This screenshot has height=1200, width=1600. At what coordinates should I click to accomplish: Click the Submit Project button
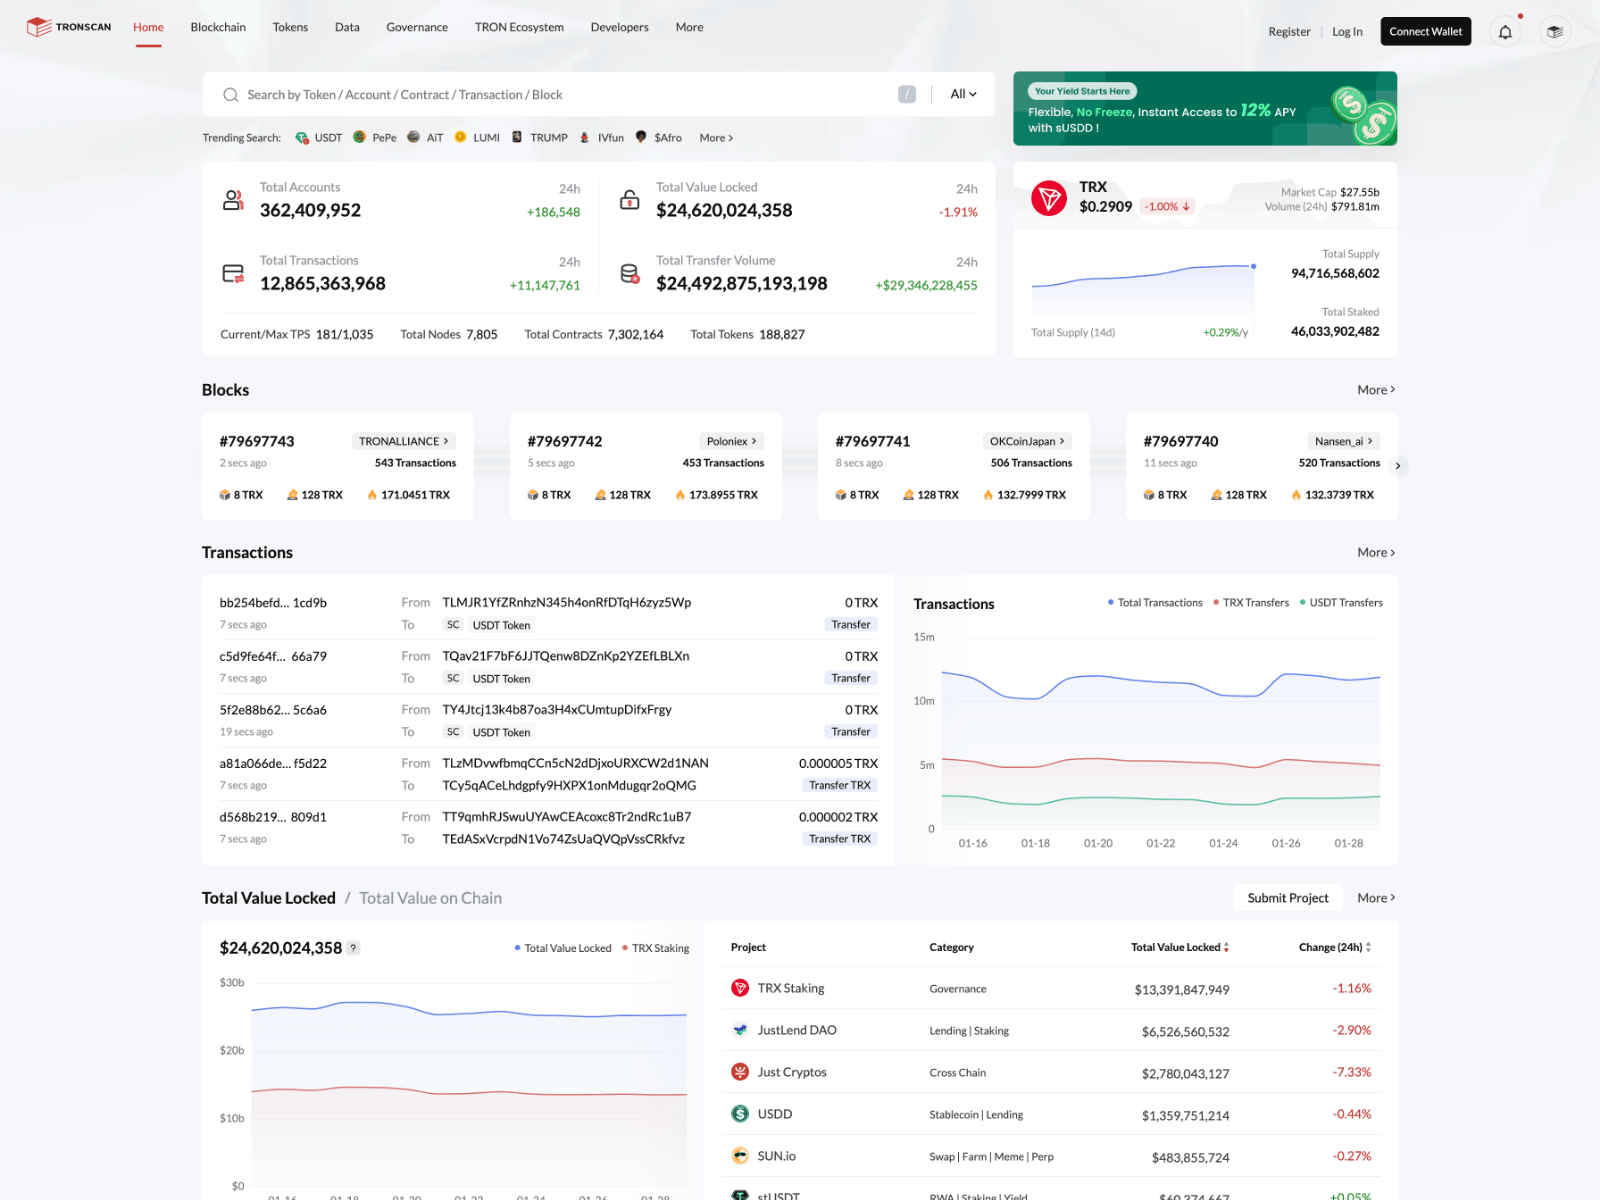click(x=1288, y=898)
